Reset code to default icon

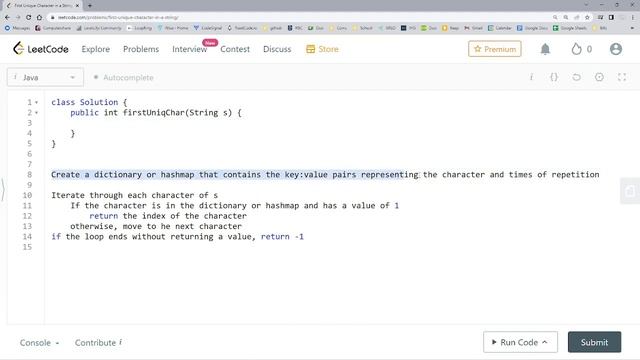[576, 77]
